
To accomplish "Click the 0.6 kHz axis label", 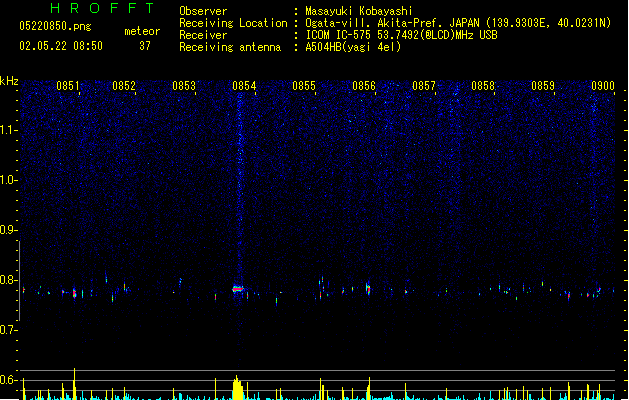I will (8, 380).
